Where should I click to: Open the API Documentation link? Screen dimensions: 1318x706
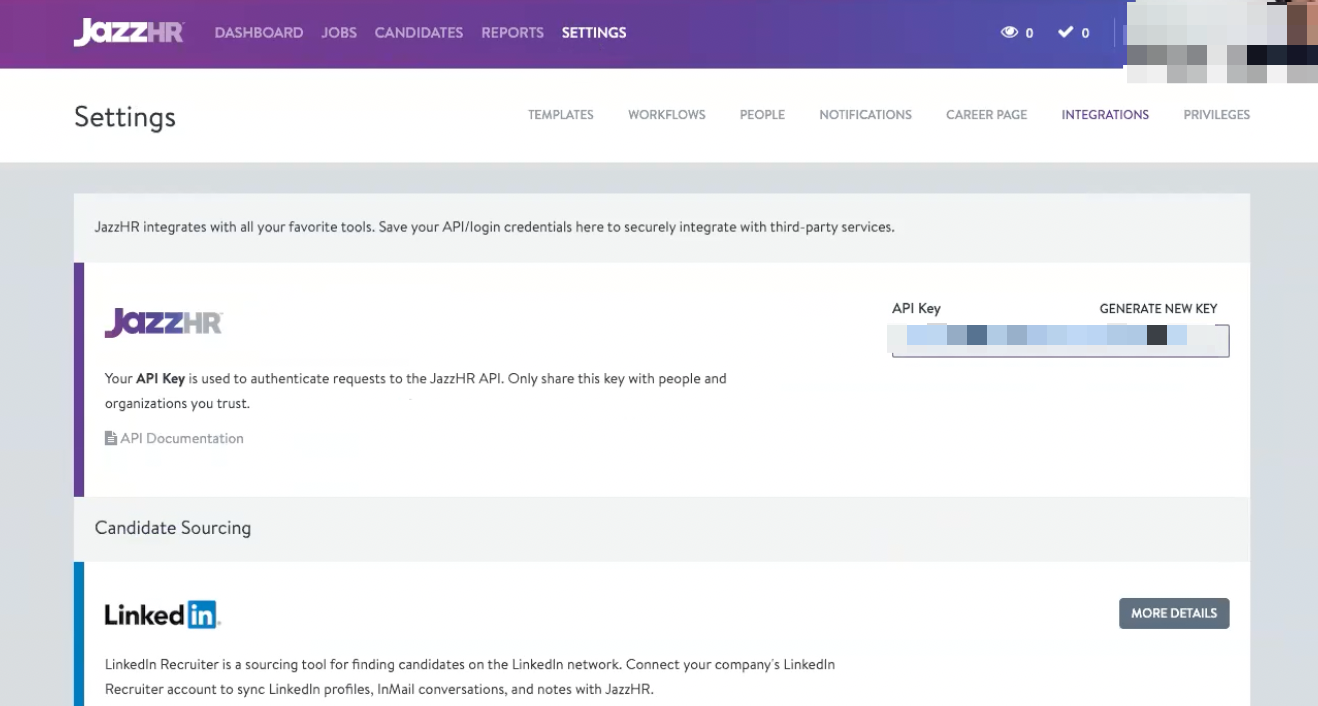(182, 438)
